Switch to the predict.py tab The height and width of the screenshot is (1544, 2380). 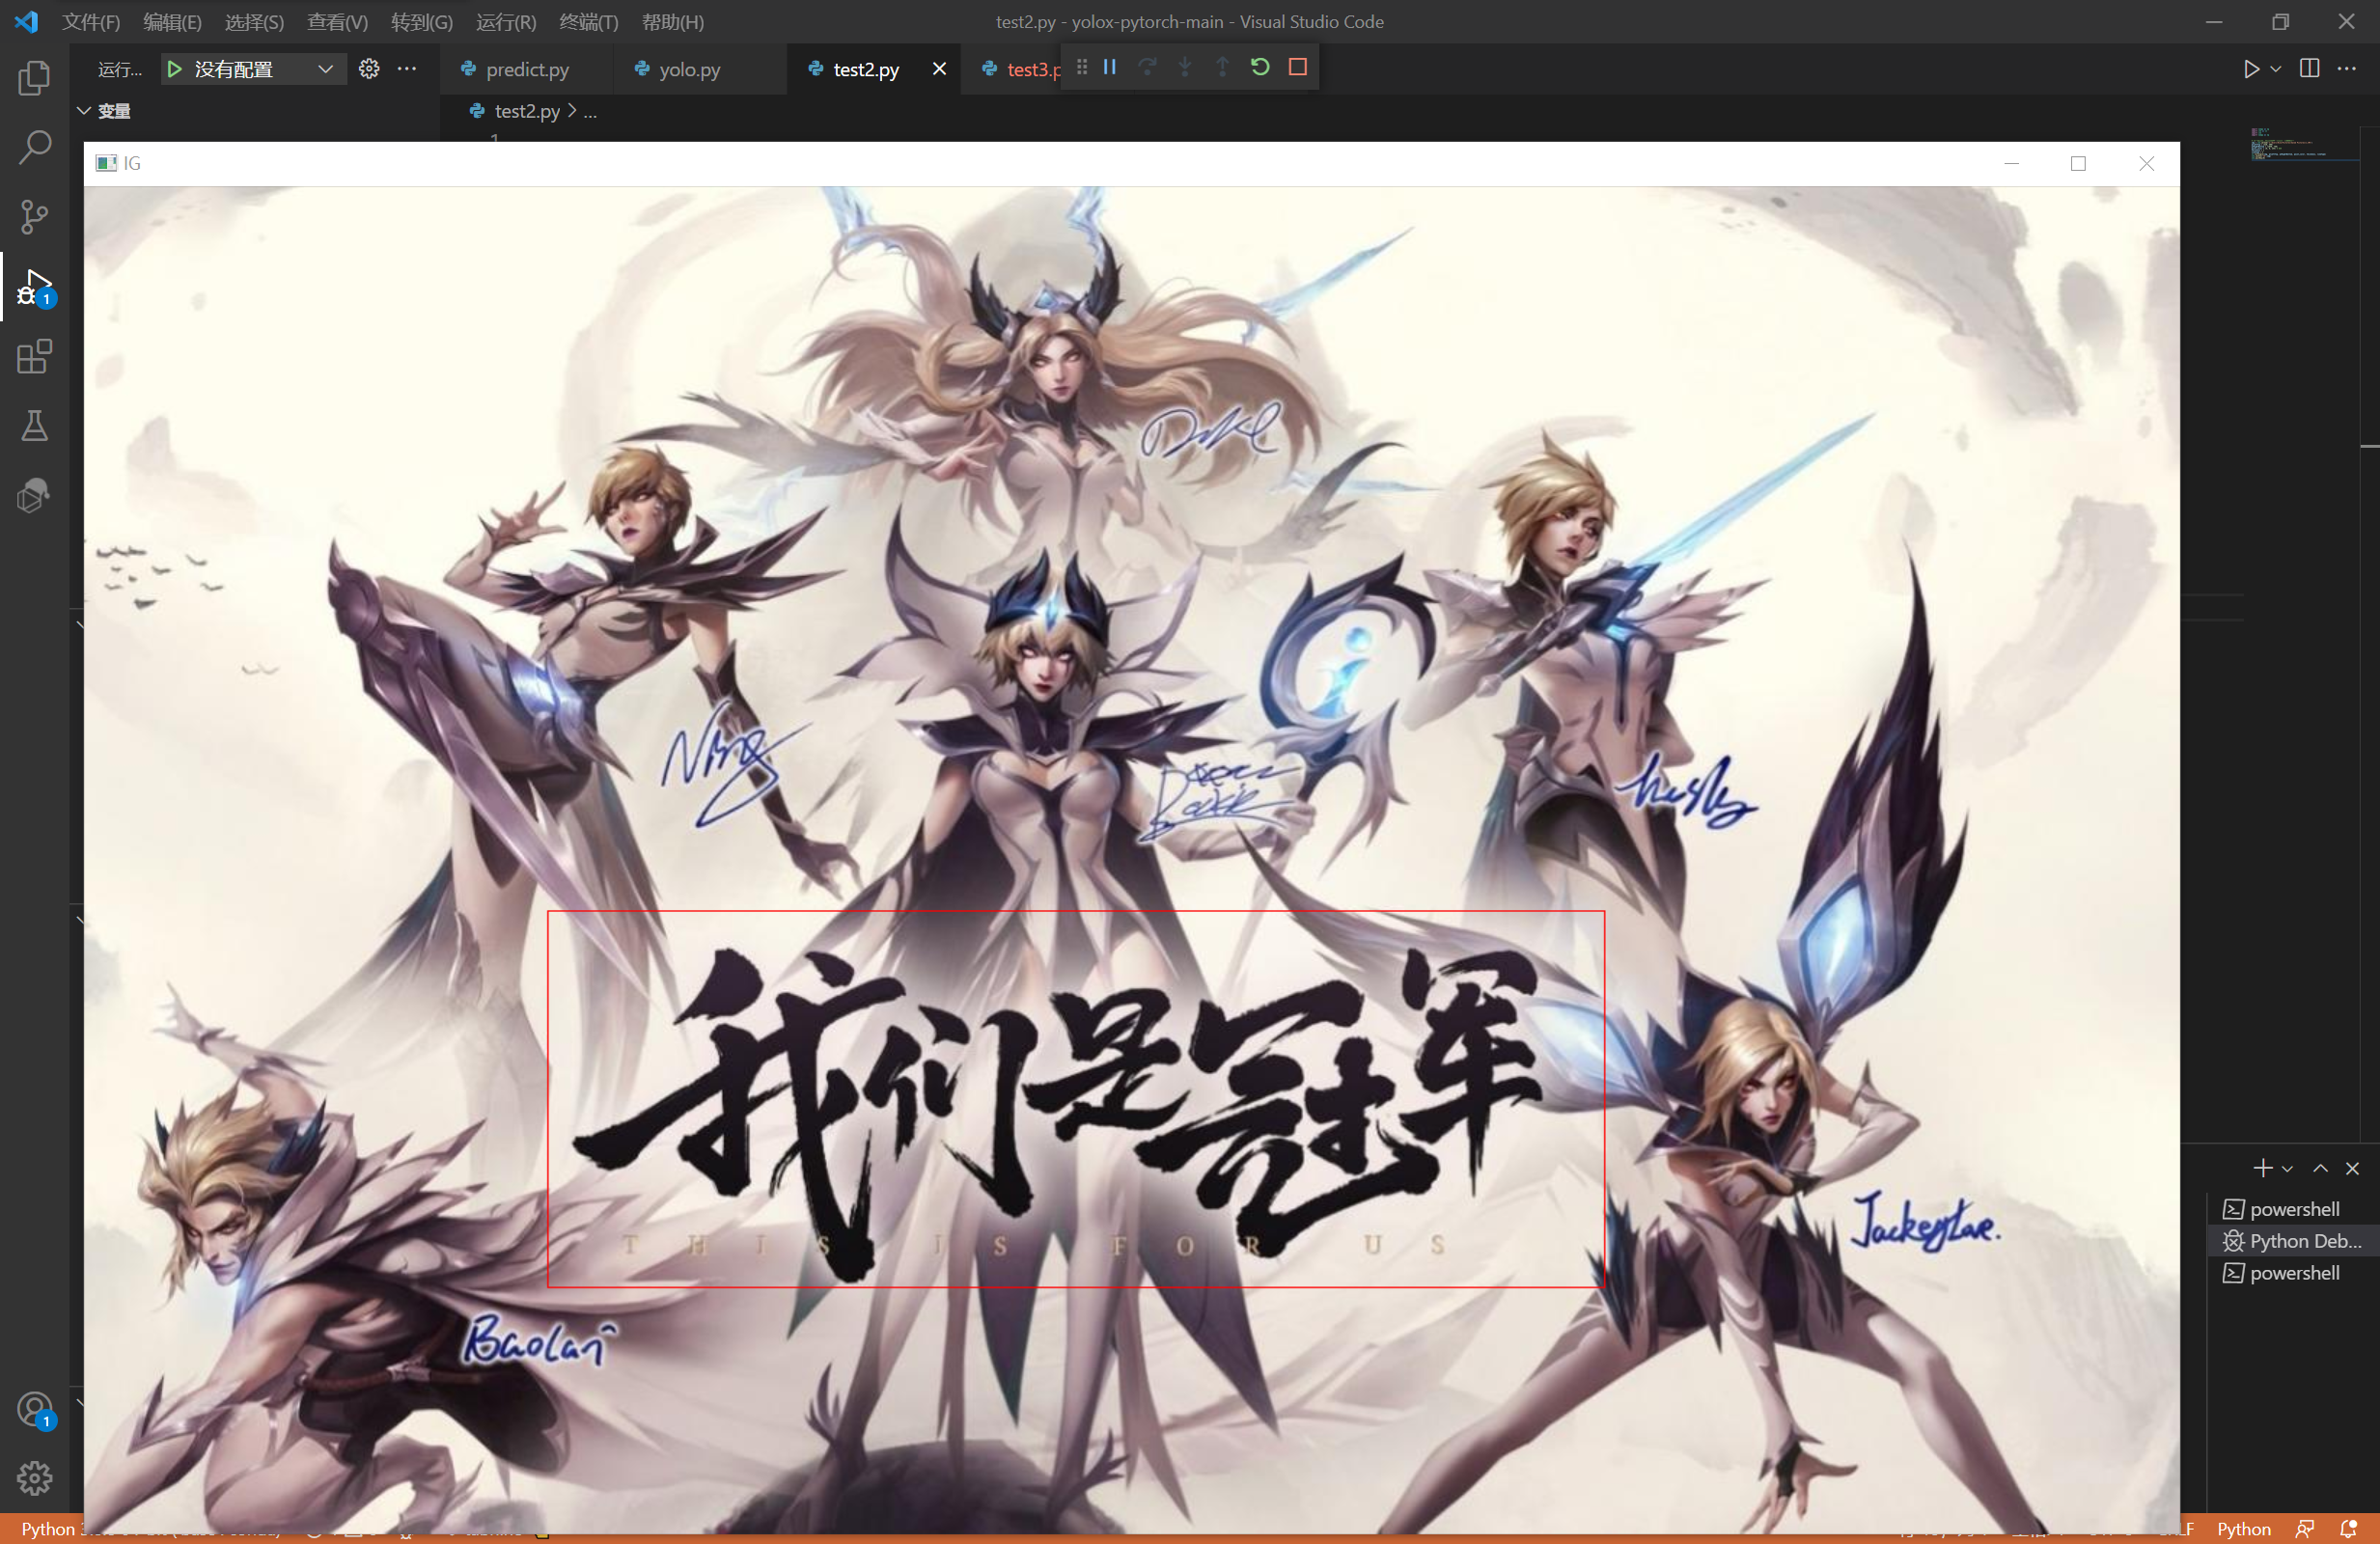(x=526, y=69)
